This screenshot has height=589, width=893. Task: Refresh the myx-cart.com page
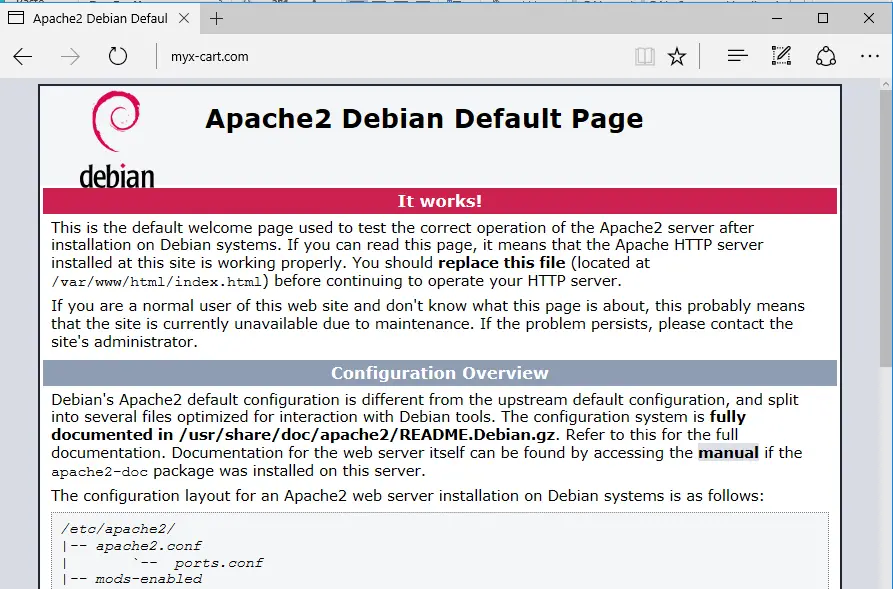pos(118,56)
